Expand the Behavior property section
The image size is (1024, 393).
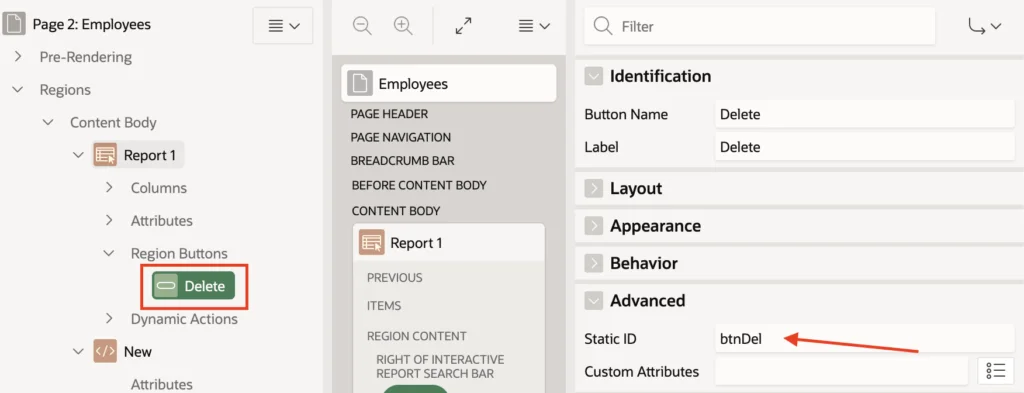[594, 263]
